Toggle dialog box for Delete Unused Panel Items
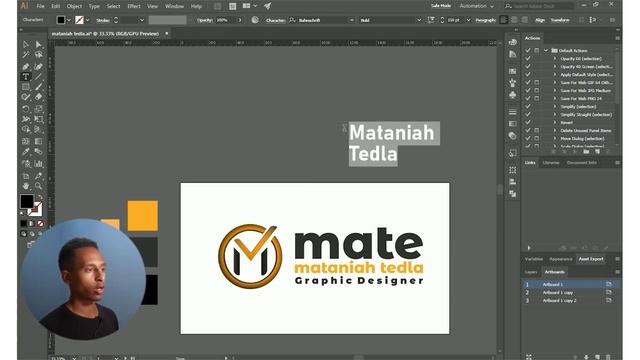640x360 pixels. [x=537, y=131]
